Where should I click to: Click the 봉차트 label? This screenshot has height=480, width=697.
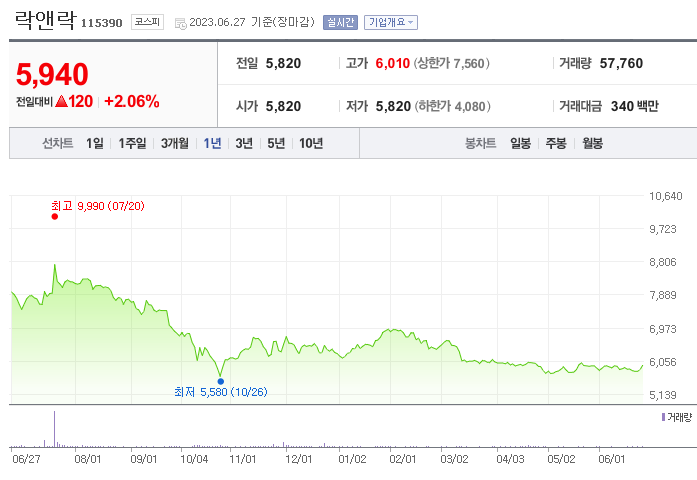[x=481, y=143]
